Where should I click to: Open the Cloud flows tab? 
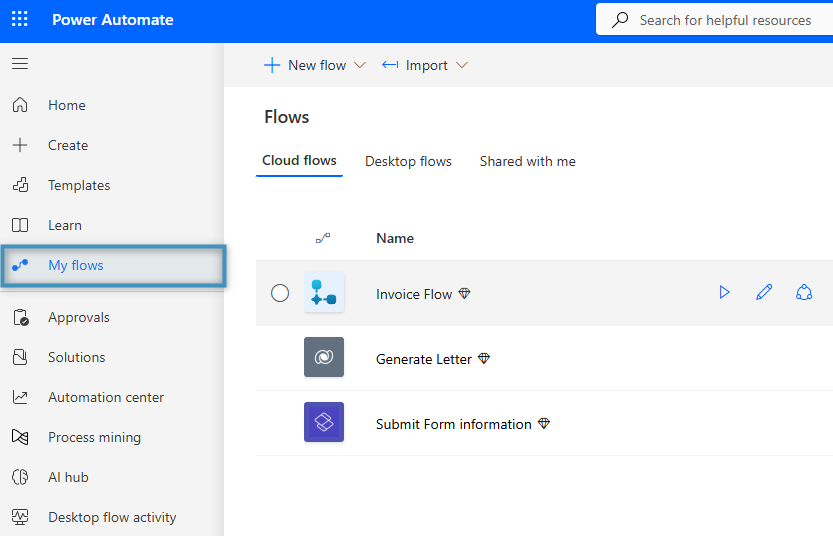coord(299,161)
